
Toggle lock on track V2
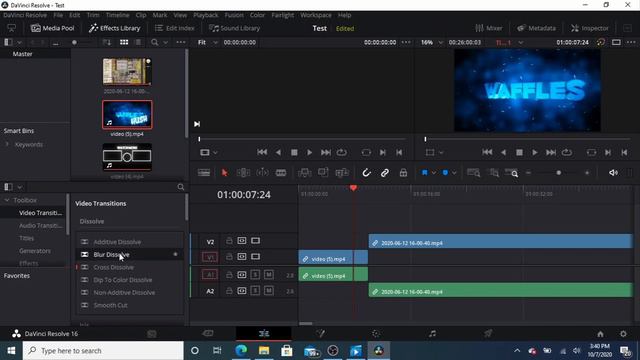click(x=229, y=241)
